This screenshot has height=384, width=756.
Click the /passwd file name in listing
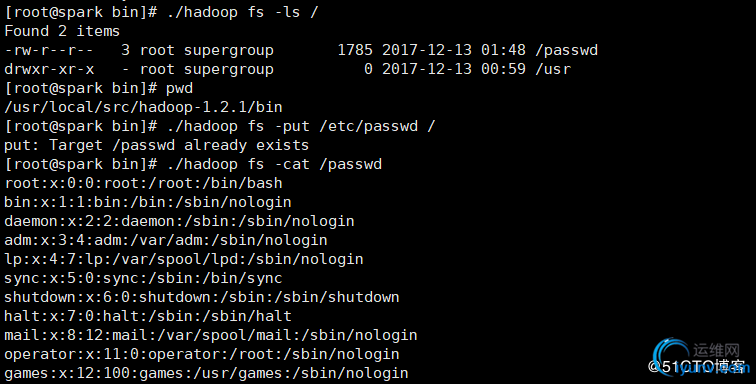tap(567, 50)
